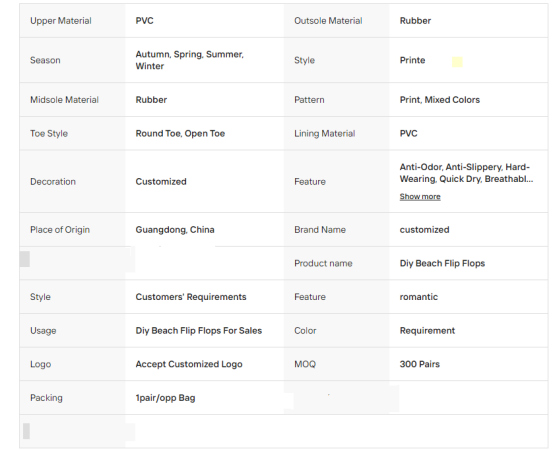Click the Outsole Material label
The height and width of the screenshot is (450, 554).
[328, 20]
